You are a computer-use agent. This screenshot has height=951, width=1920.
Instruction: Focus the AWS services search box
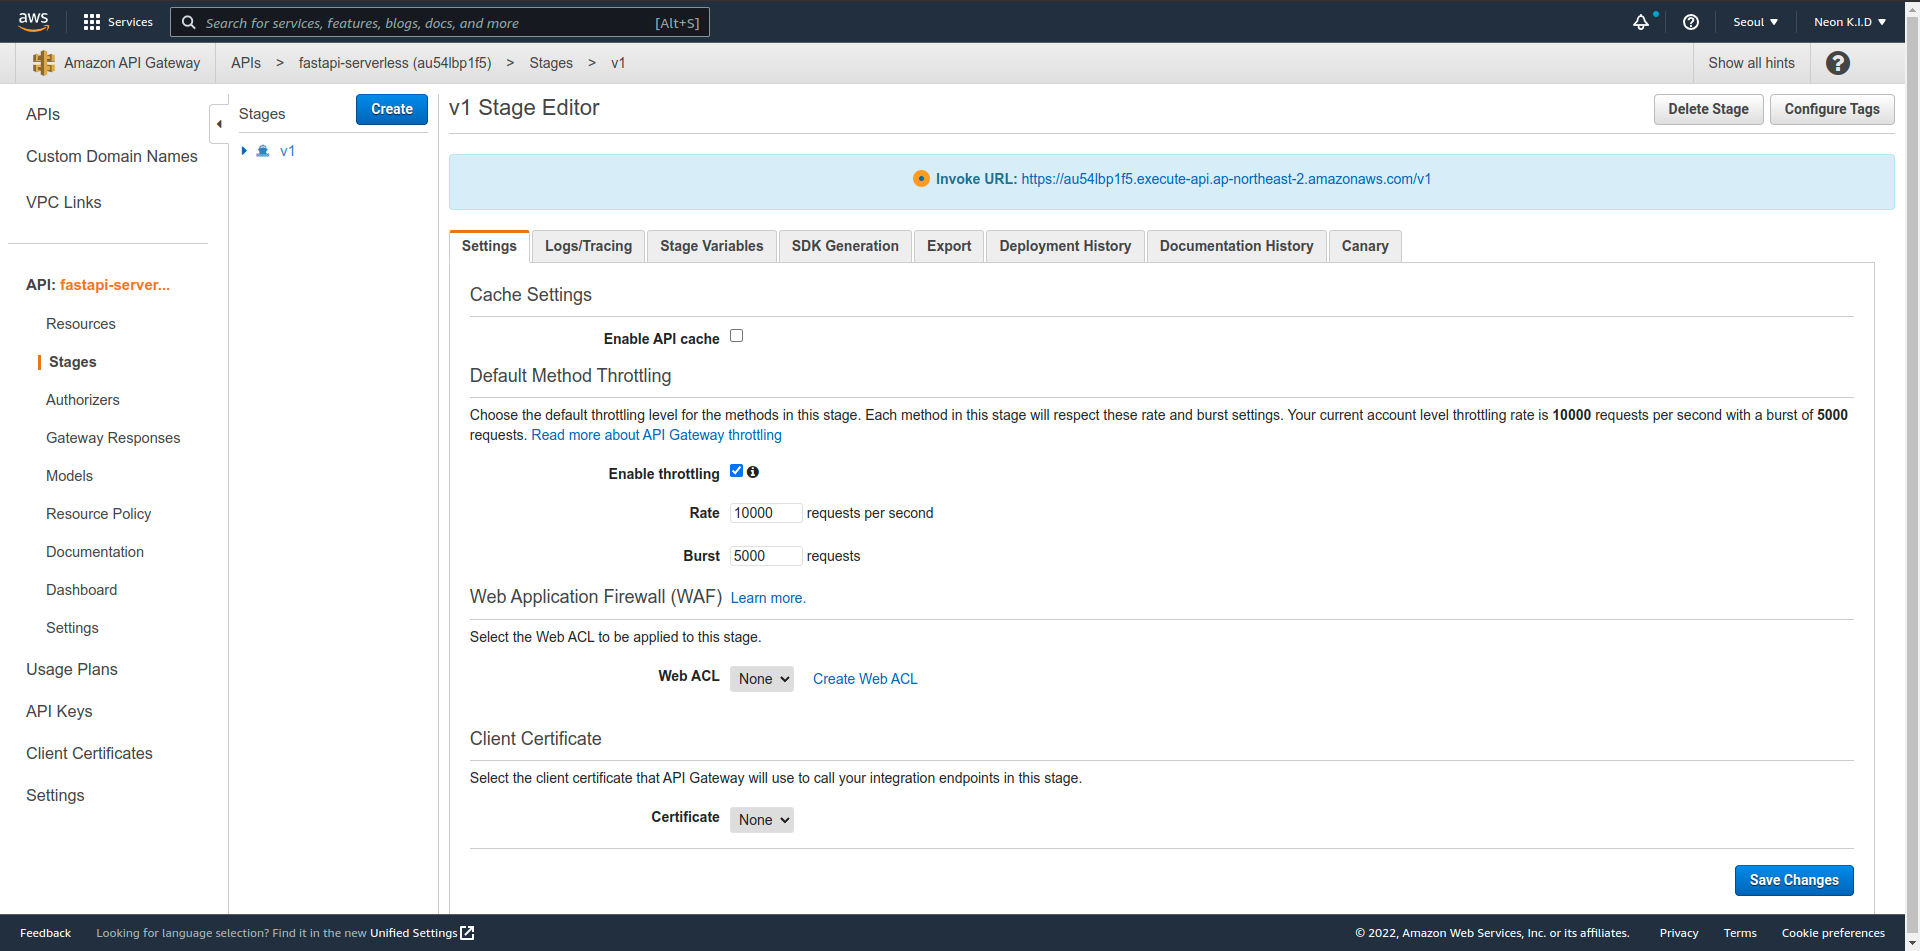pos(440,22)
